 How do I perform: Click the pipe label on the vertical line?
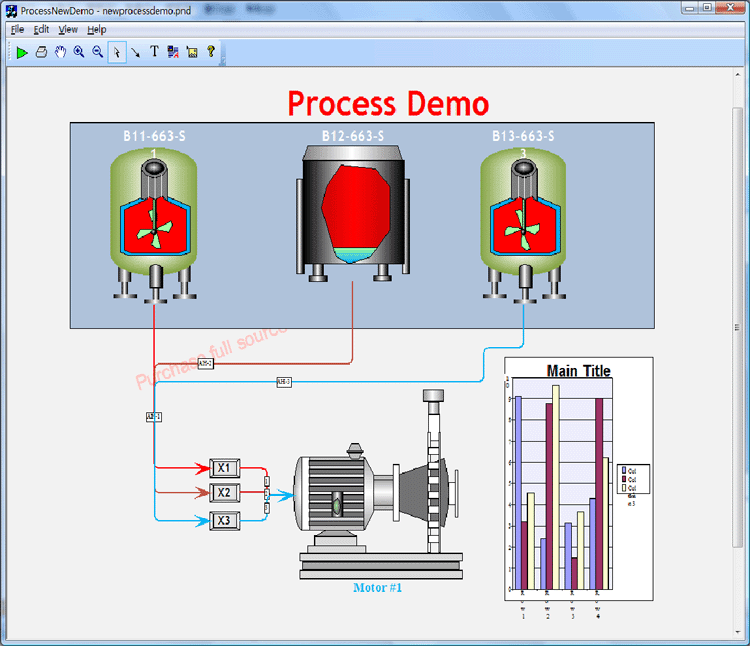pyautogui.click(x=154, y=417)
